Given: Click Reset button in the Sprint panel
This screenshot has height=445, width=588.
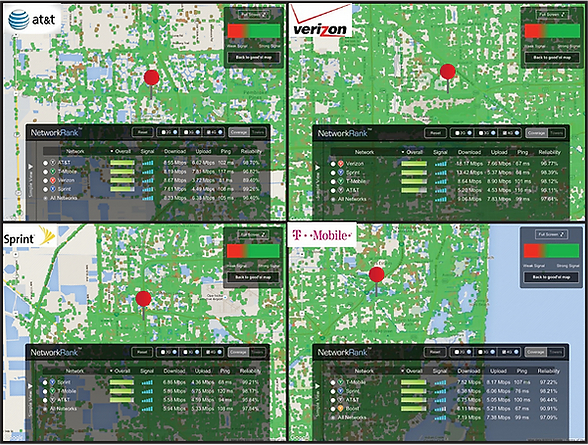Looking at the screenshot, I should click(x=142, y=352).
